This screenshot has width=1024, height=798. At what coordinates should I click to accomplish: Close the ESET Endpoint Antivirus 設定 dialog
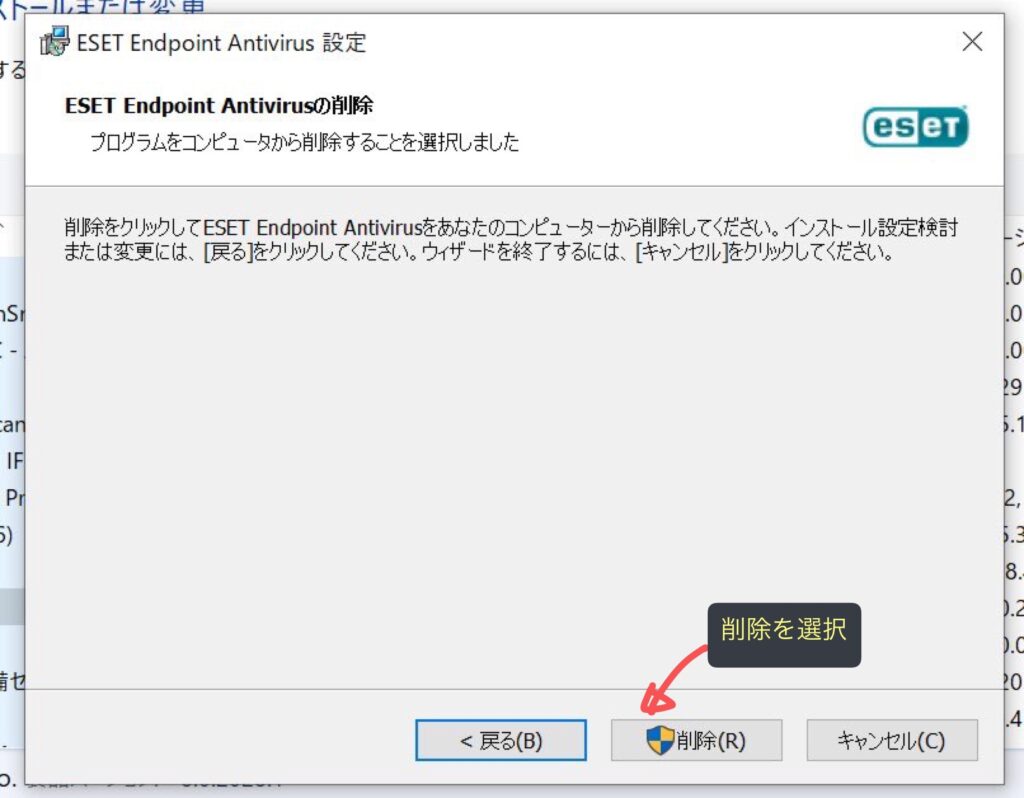pyautogui.click(x=972, y=42)
